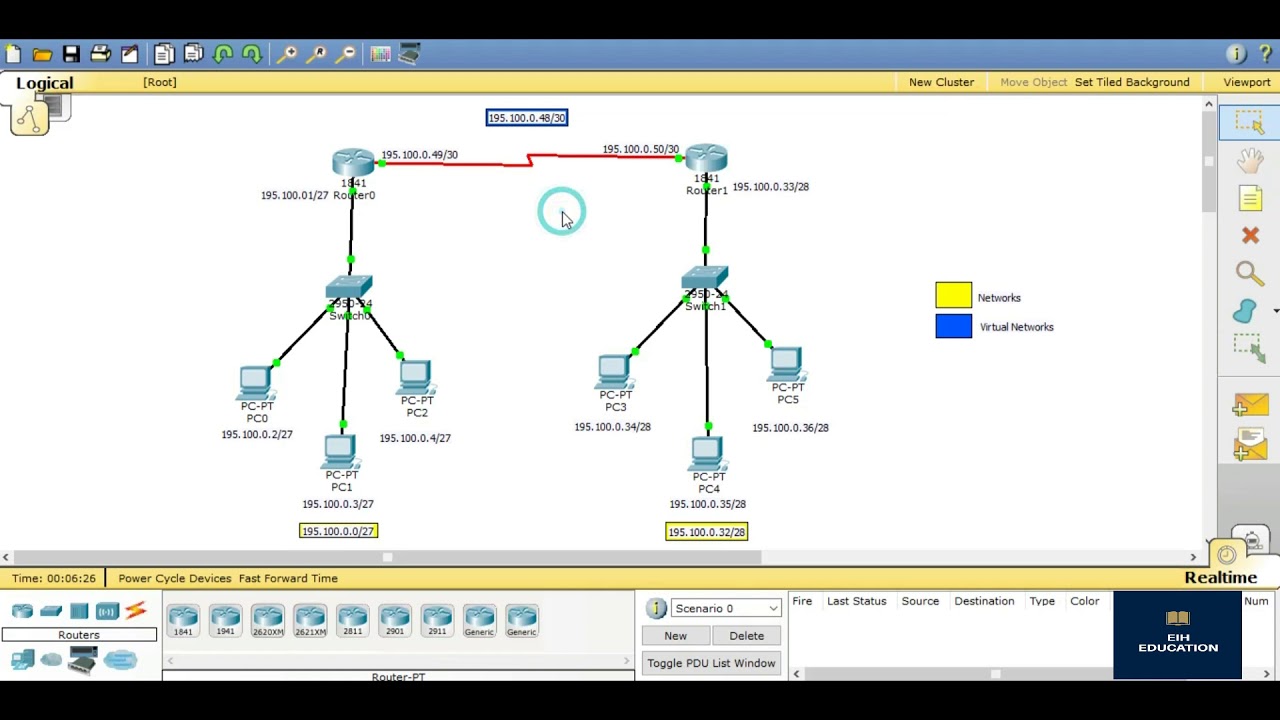1280x720 pixels.
Task: Open the Drawing Palette icon
Action: 380,54
